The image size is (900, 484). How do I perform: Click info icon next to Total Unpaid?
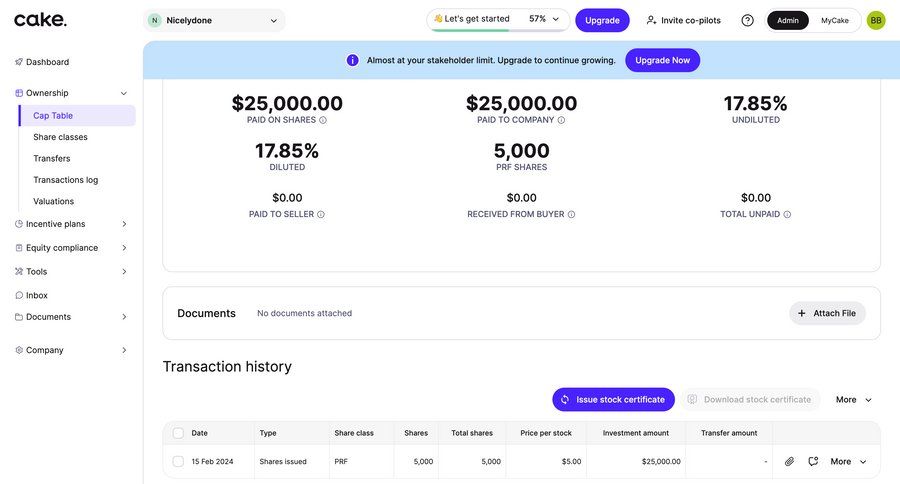pos(787,214)
